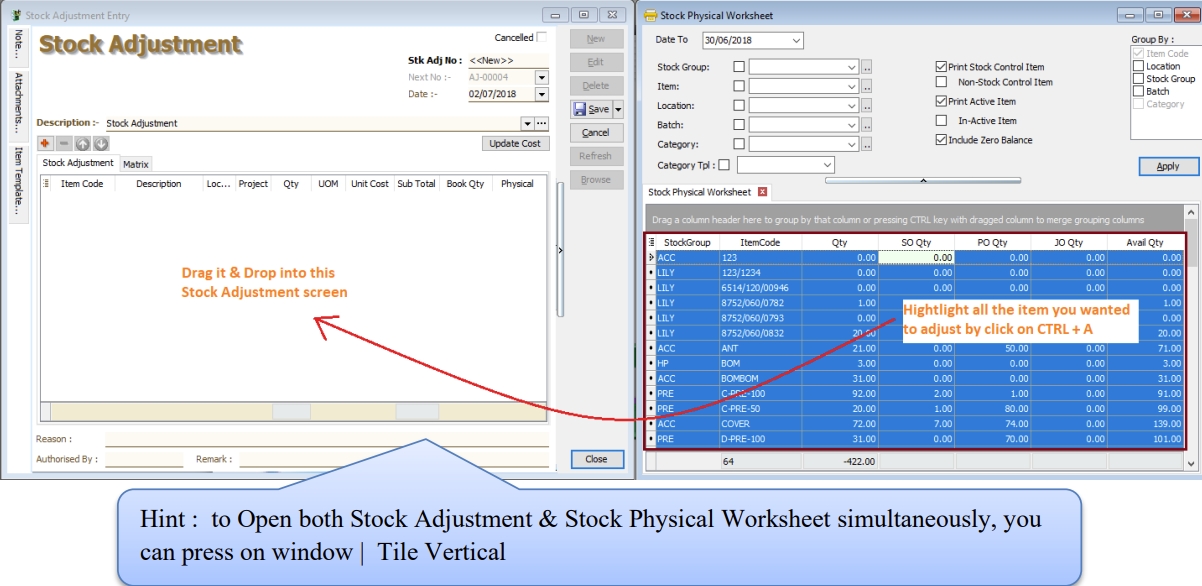Click the red plus add-row icon
This screenshot has width=1202, height=586.
(x=46, y=144)
